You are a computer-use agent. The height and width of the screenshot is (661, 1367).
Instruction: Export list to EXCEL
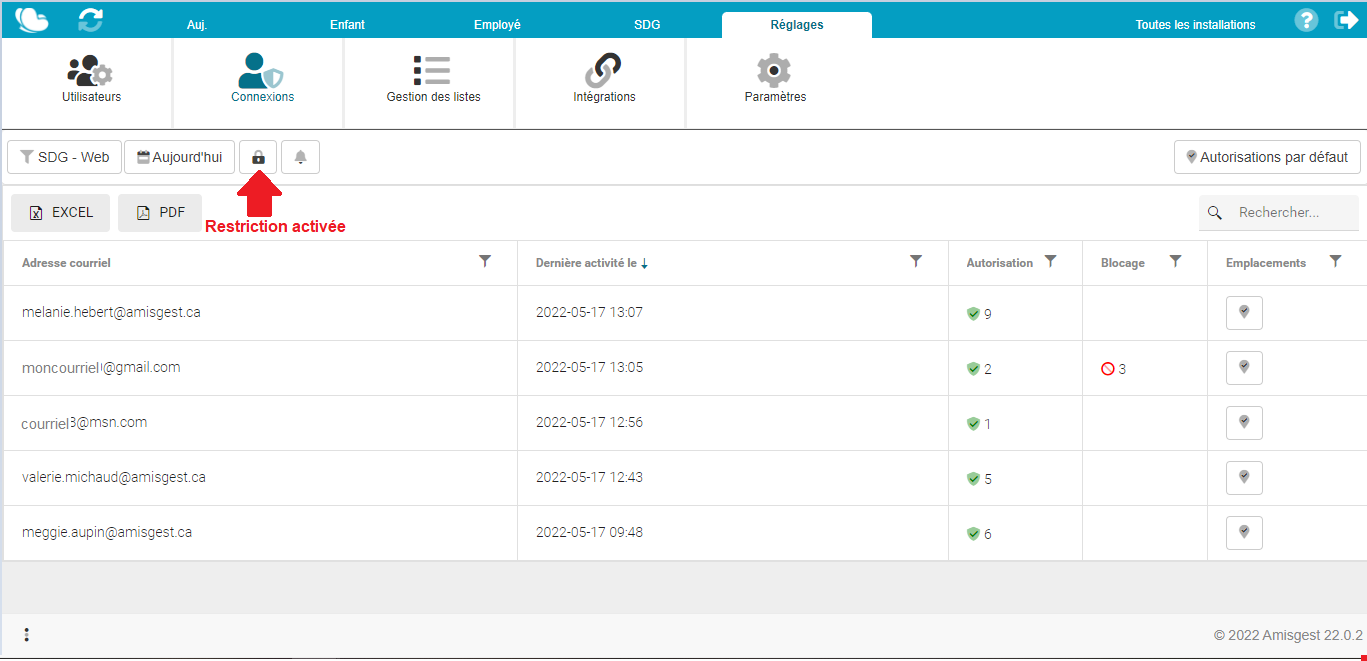point(61,212)
